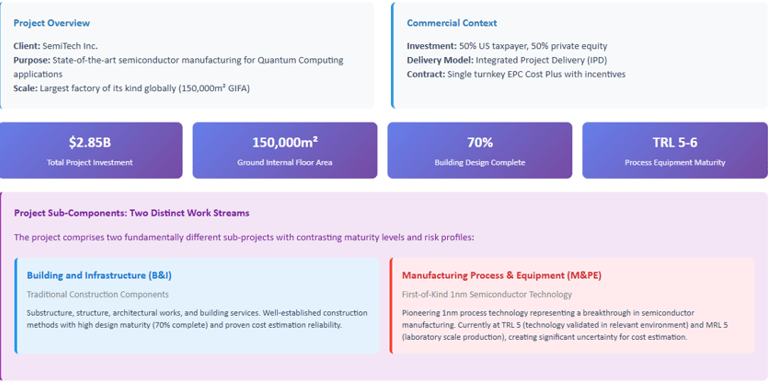768x384 pixels.
Task: Click the B&I substructure description paragraph
Action: (197, 319)
